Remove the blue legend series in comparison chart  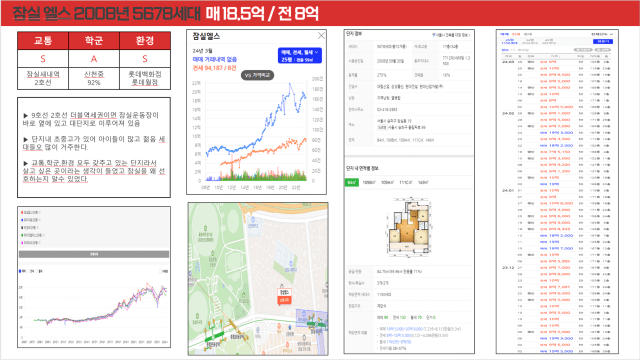[40, 220]
